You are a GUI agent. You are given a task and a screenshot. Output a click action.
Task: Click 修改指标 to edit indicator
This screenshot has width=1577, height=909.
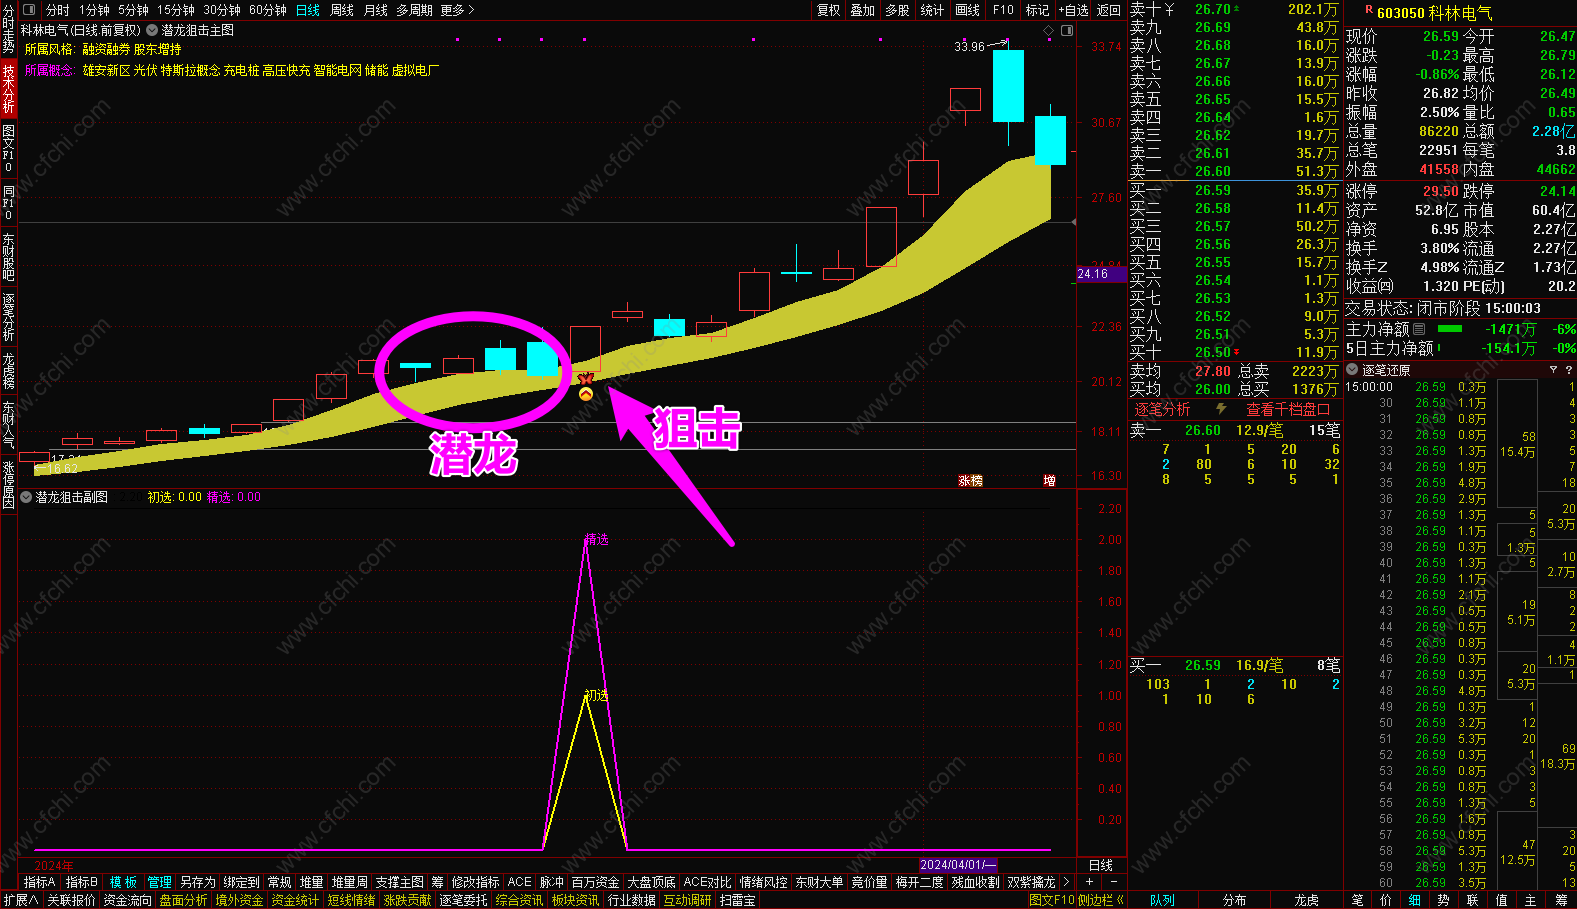(476, 882)
